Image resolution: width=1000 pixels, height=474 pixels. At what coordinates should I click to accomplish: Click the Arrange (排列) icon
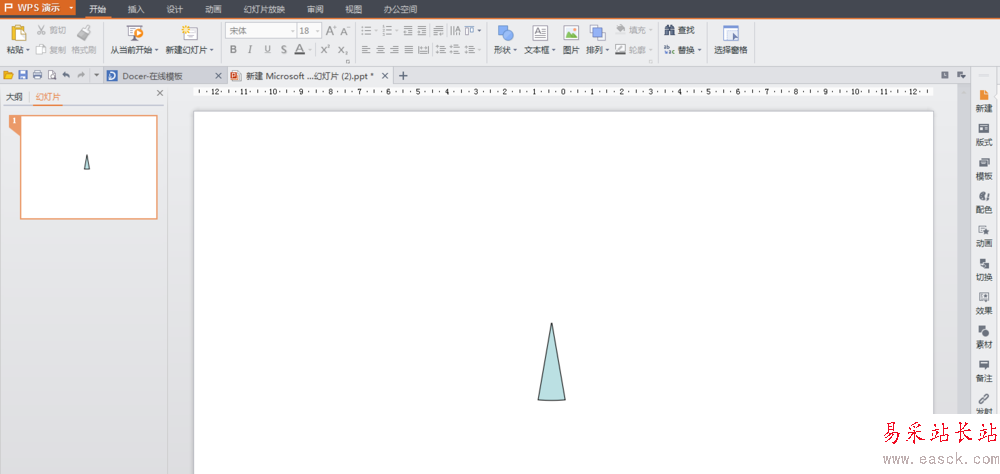click(x=598, y=33)
